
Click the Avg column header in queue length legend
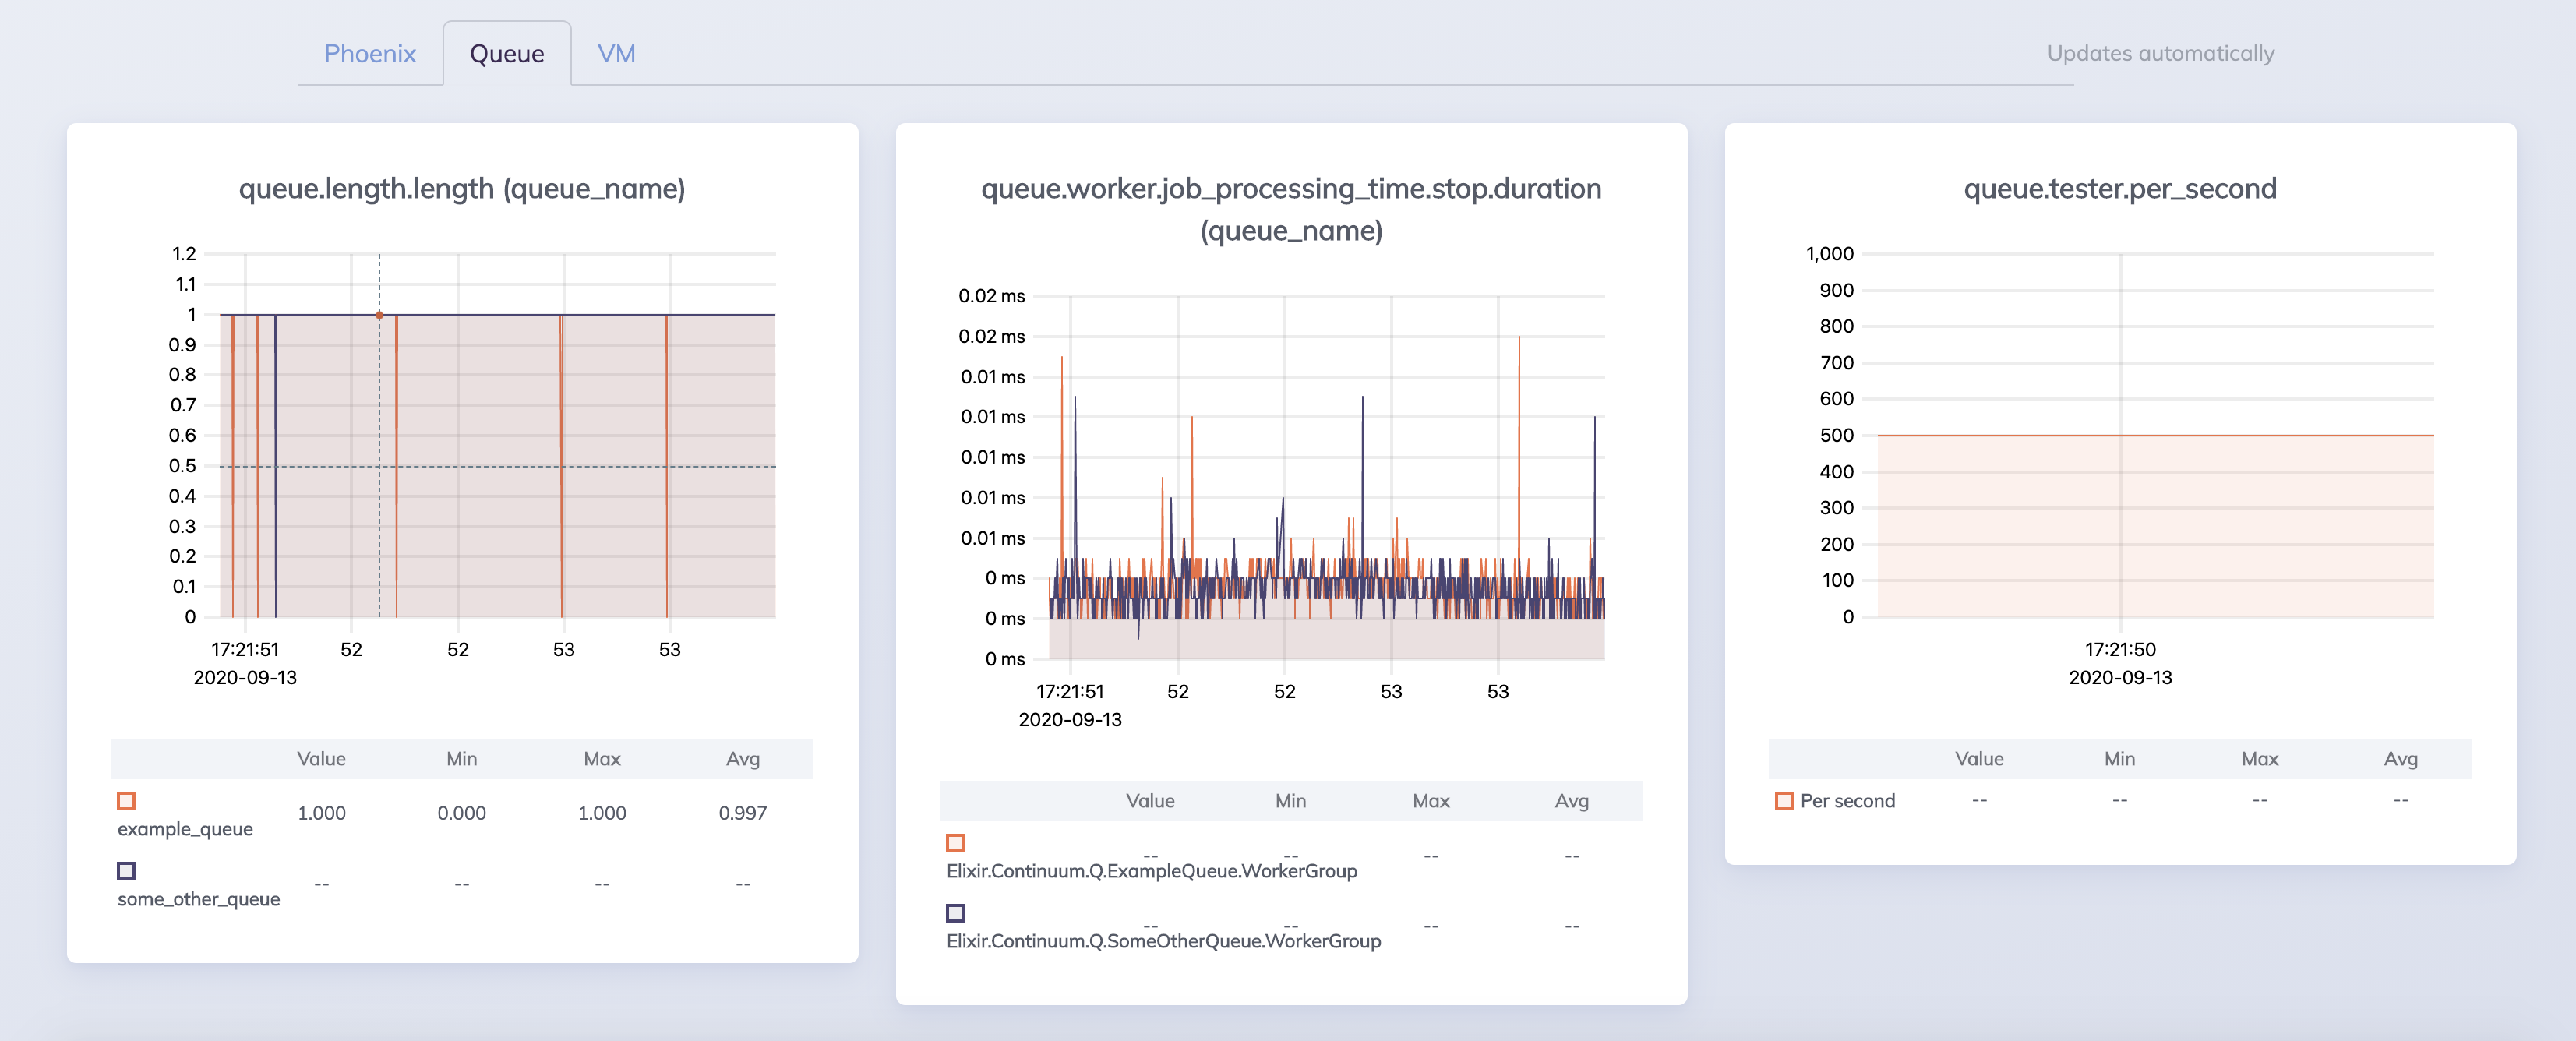coord(742,759)
